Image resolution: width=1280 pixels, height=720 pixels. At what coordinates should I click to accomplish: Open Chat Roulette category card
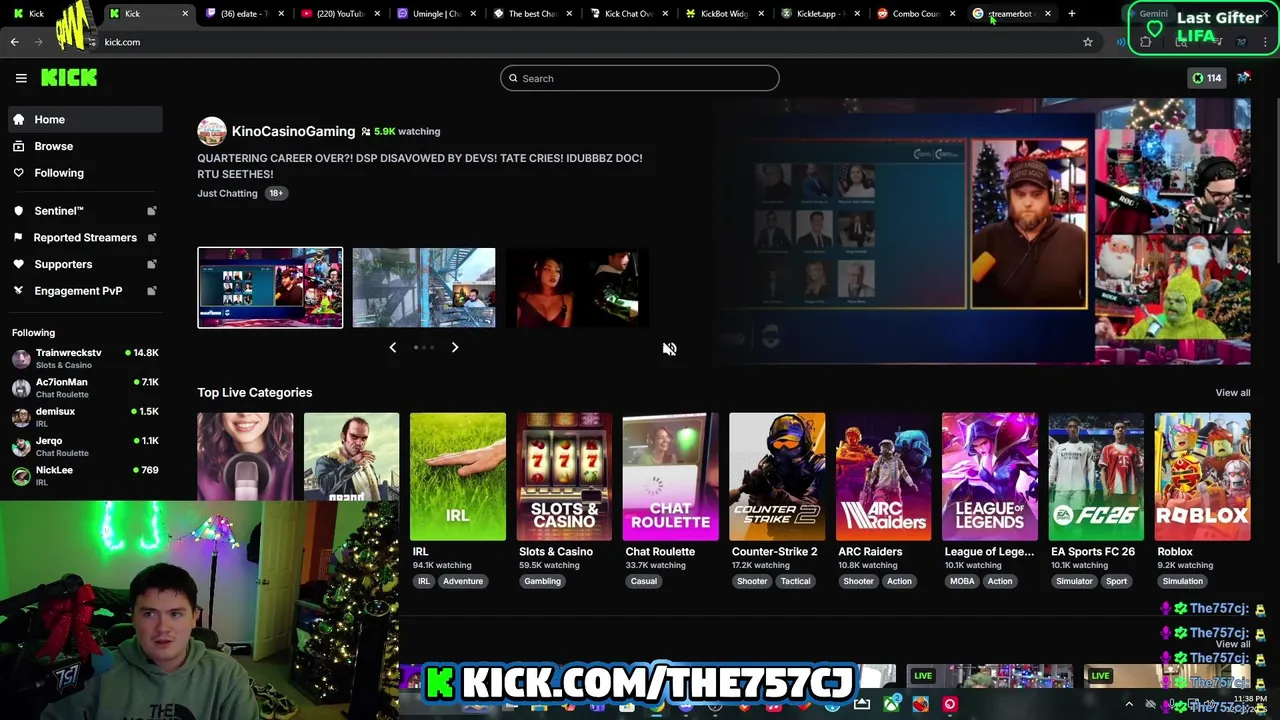coord(670,476)
